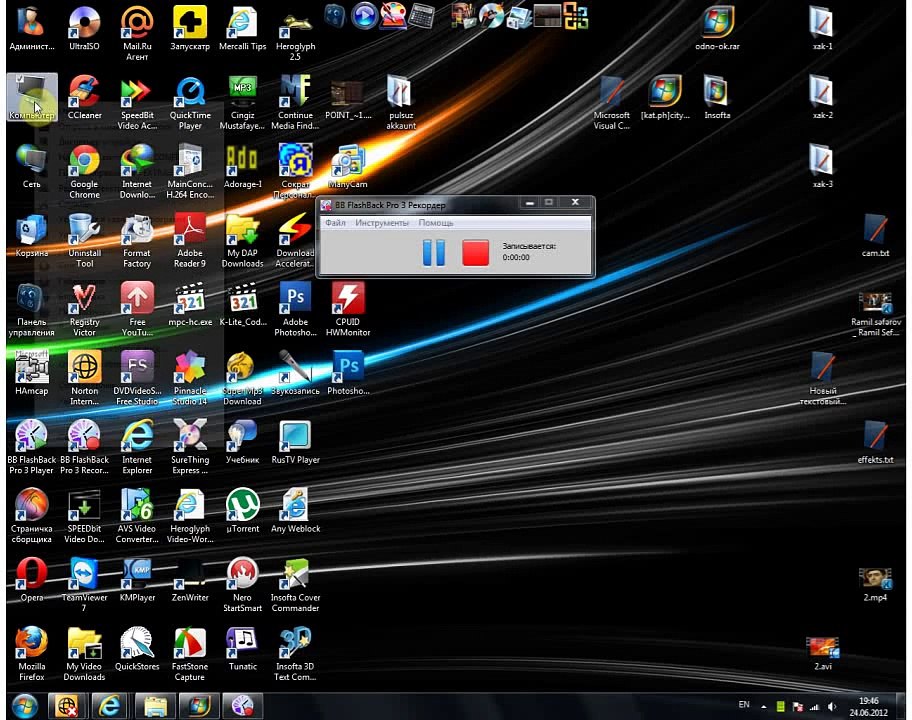Select the pulsuz akkaunt file

pyautogui.click(x=401, y=103)
